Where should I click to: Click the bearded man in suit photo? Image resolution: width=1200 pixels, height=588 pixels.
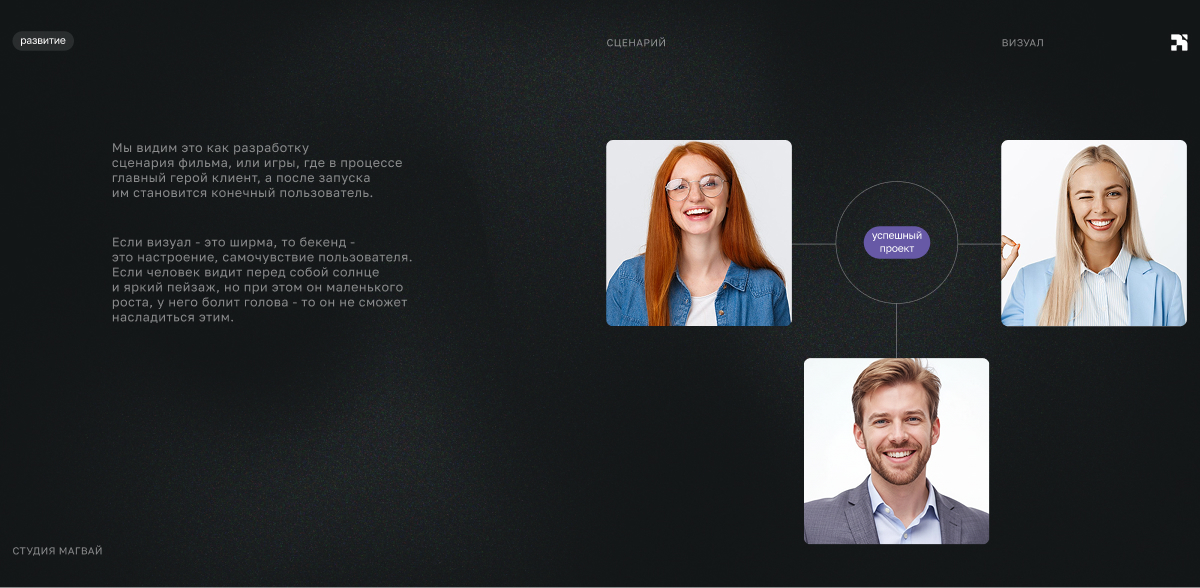pyautogui.click(x=896, y=451)
